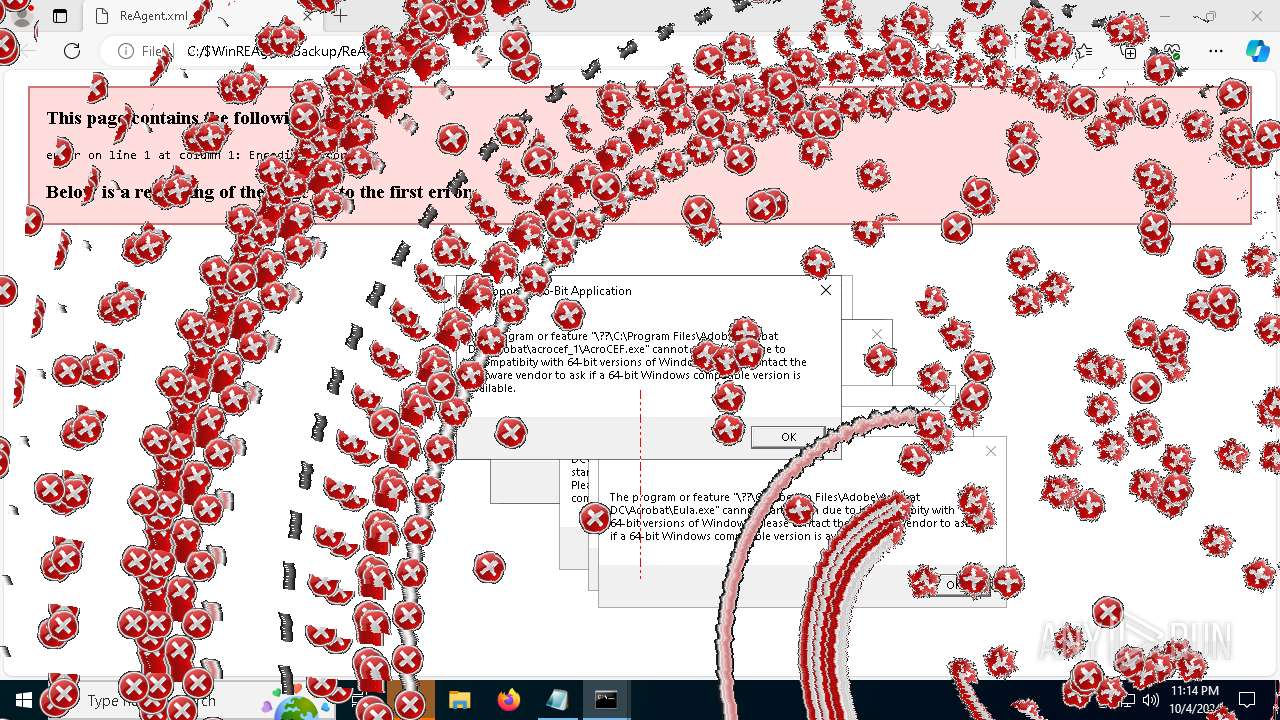Viewport: 1280px width, 720px height.
Task: Switch to the command prompt window
Action: (x=606, y=700)
